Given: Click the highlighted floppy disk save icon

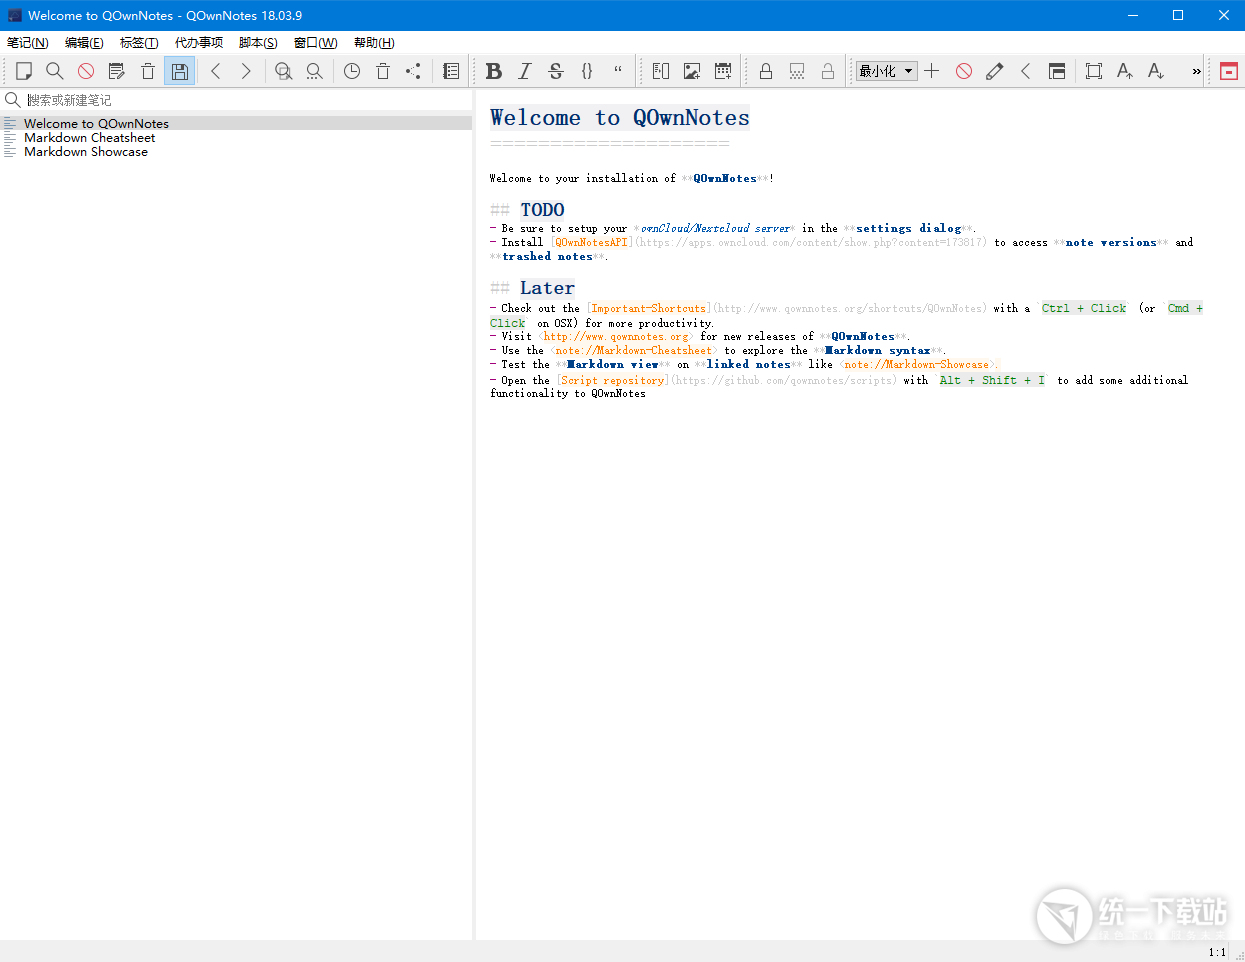Looking at the screenshot, I should (x=179, y=71).
